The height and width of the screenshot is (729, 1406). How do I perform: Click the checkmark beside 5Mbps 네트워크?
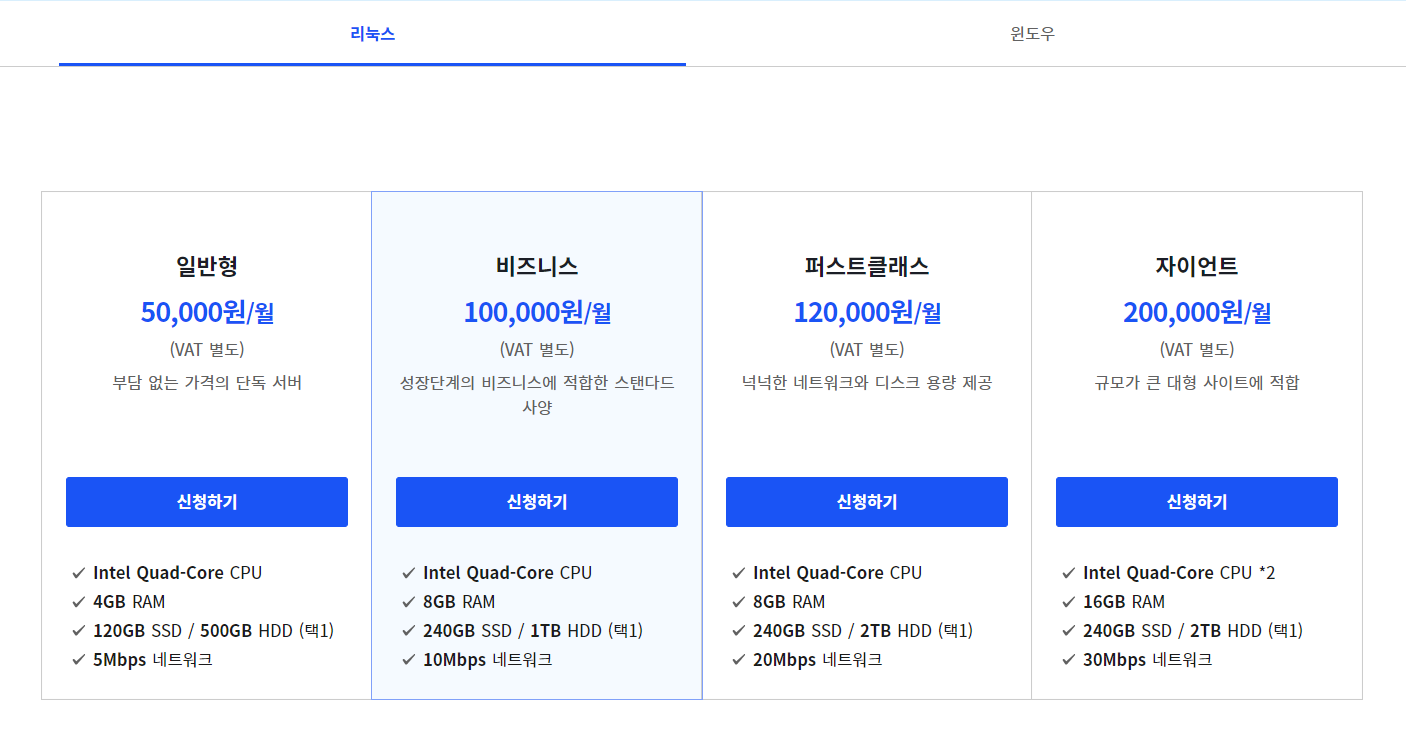(78, 659)
